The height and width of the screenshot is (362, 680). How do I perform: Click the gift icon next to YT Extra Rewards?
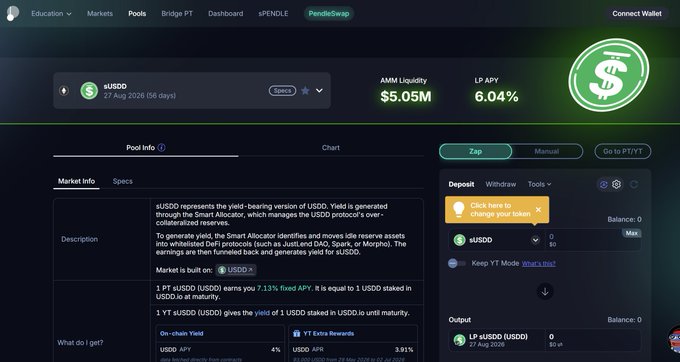(x=297, y=333)
